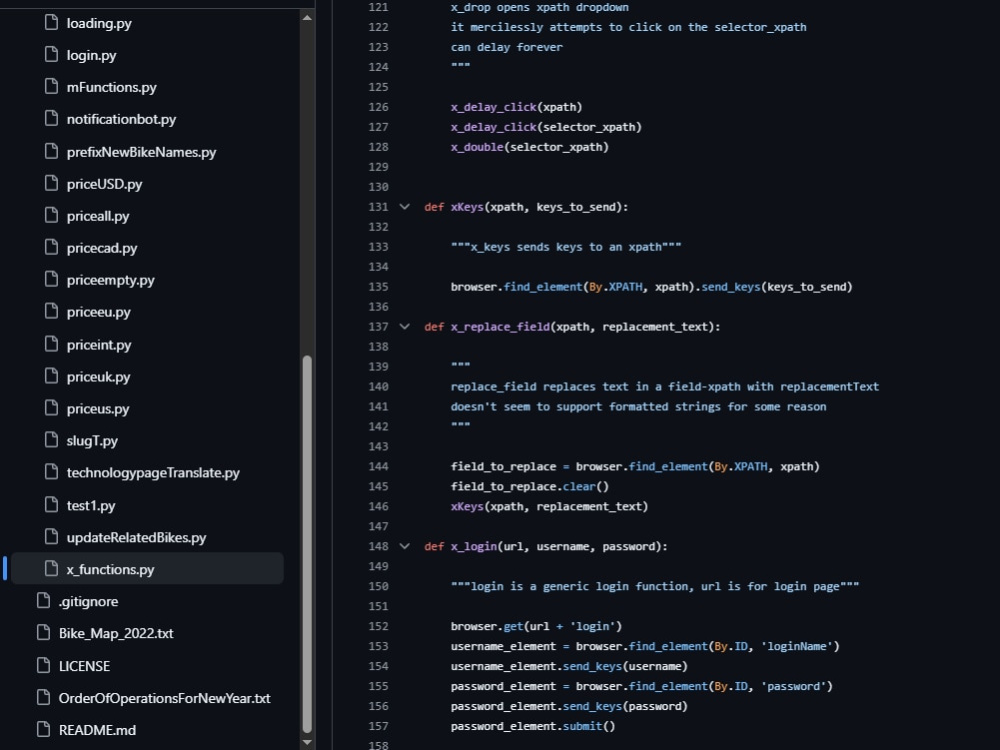Click file icon beside README.md
This screenshot has height=750, width=1000.
(x=43, y=730)
